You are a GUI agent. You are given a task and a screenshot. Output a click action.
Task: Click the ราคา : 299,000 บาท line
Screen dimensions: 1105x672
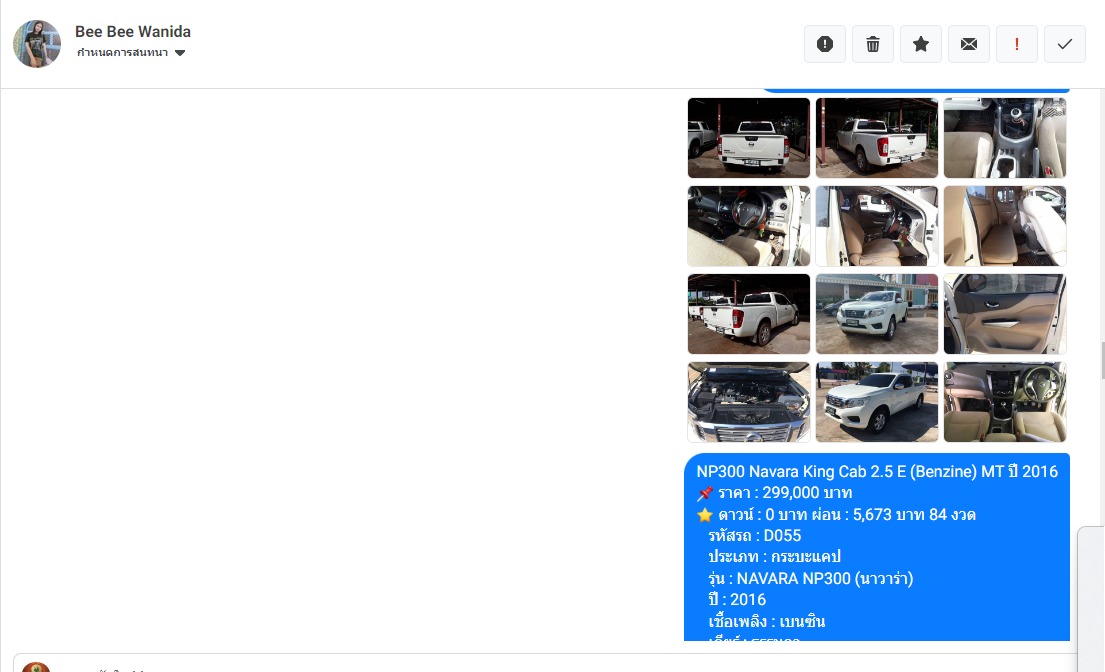pyautogui.click(x=774, y=492)
